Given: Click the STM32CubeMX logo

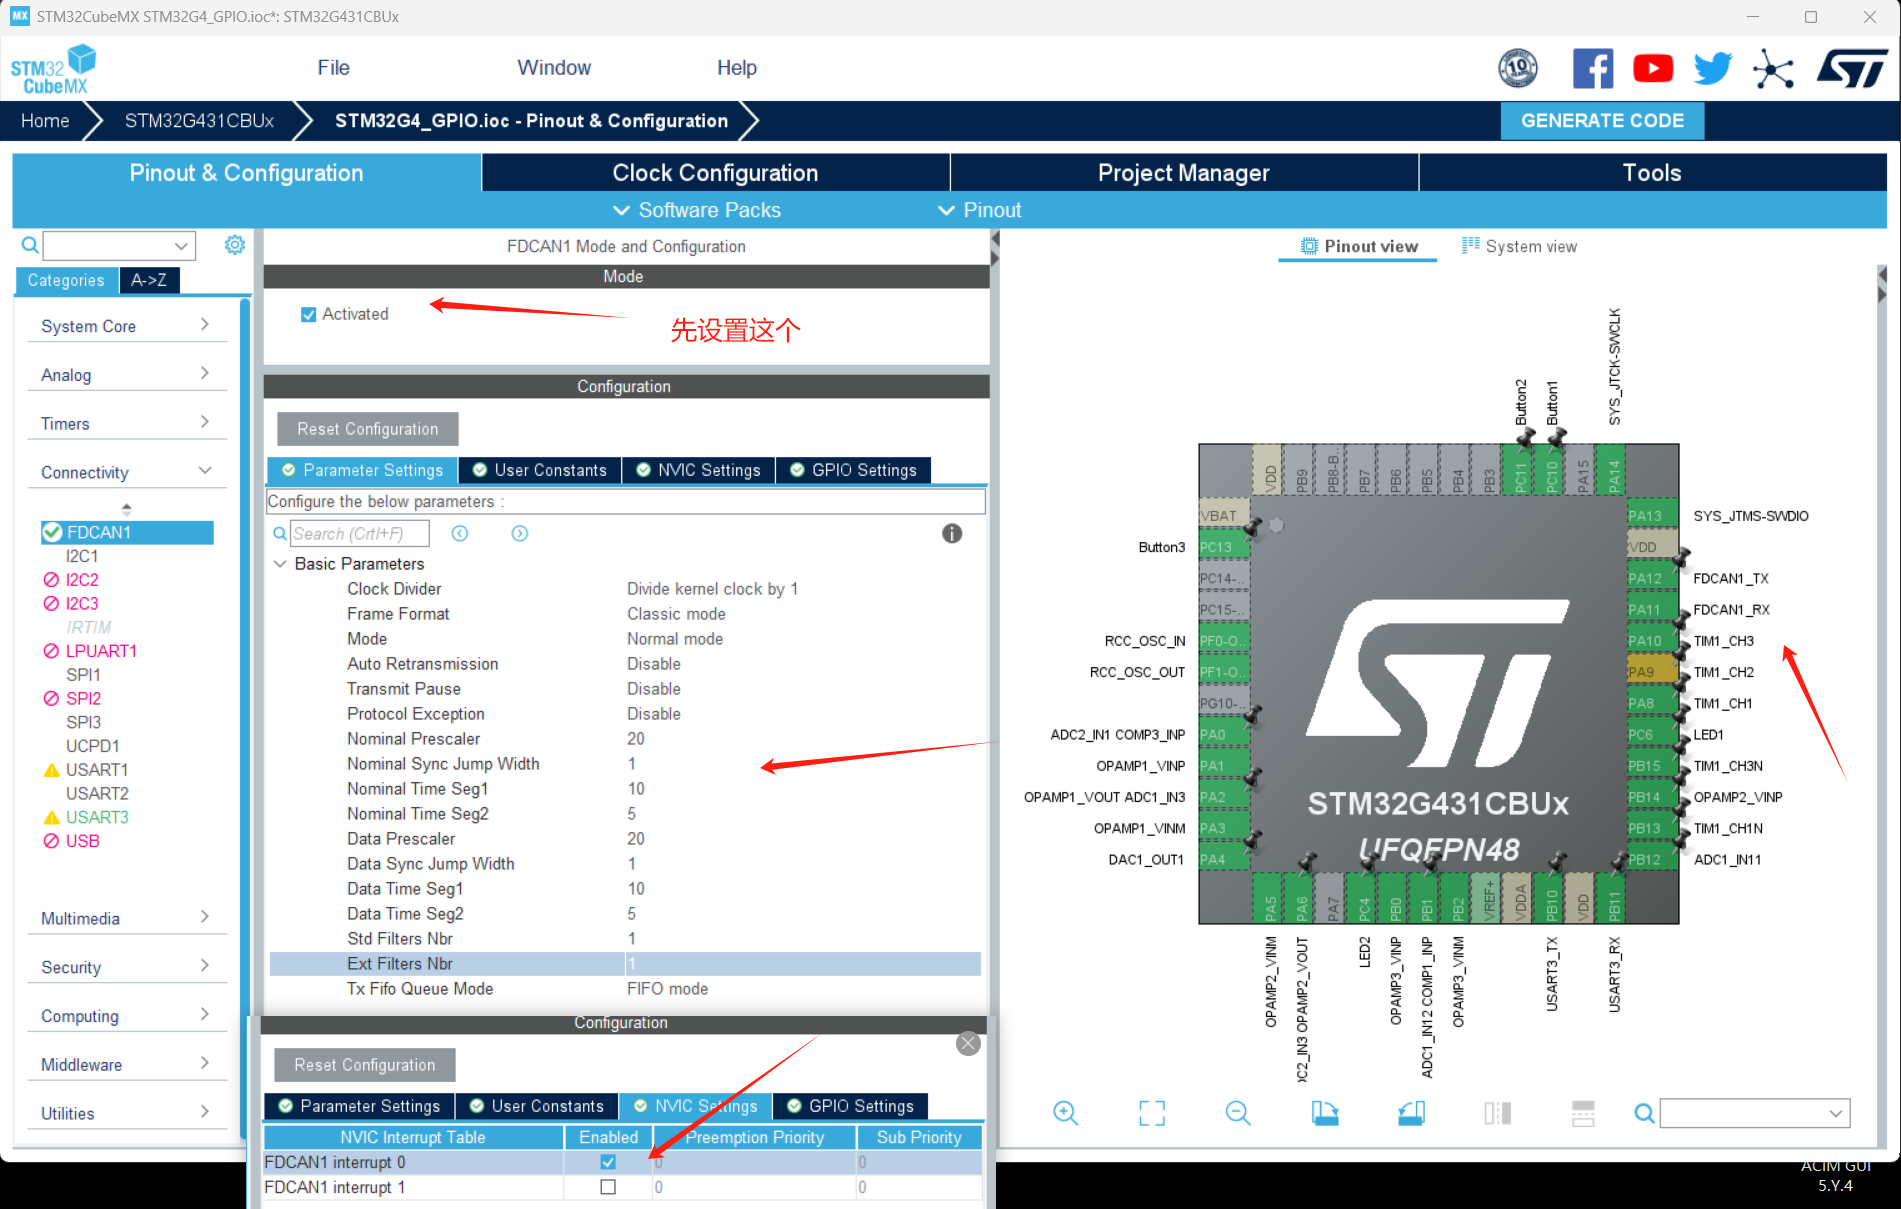Looking at the screenshot, I should pyautogui.click(x=54, y=69).
